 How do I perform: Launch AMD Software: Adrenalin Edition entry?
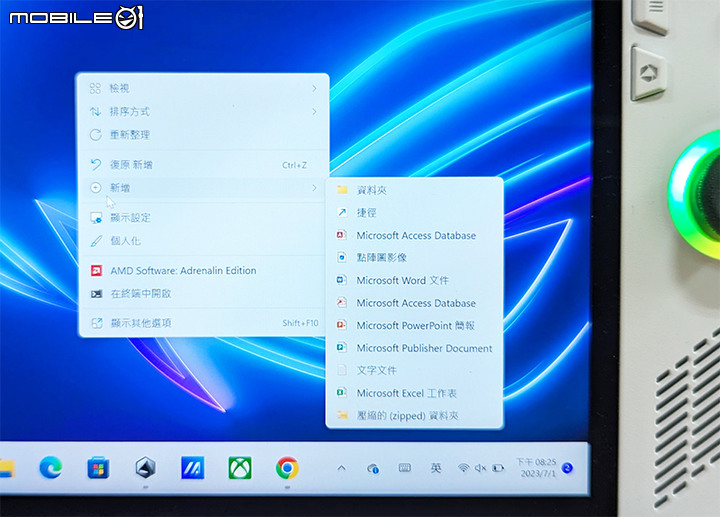tap(203, 271)
